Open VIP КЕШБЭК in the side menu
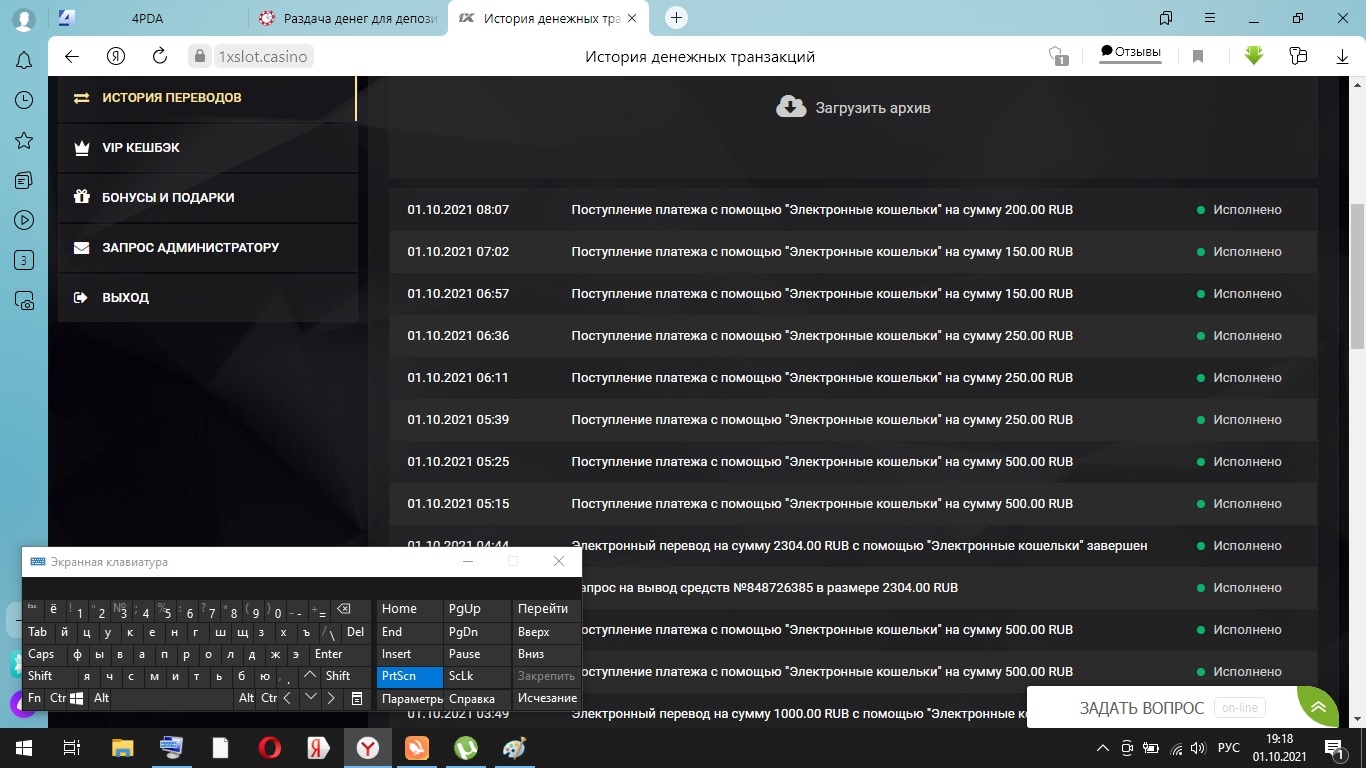This screenshot has width=1366, height=768. (141, 148)
